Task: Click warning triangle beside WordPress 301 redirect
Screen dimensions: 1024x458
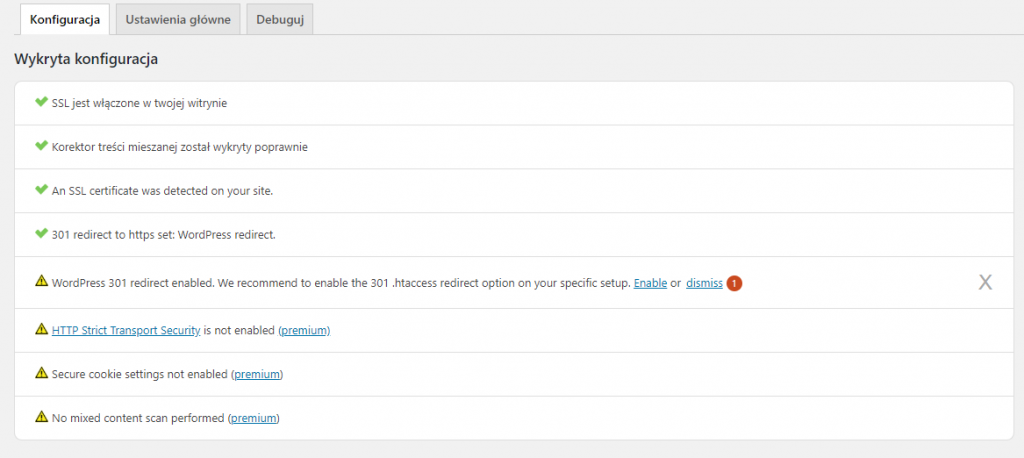Action: click(x=41, y=283)
